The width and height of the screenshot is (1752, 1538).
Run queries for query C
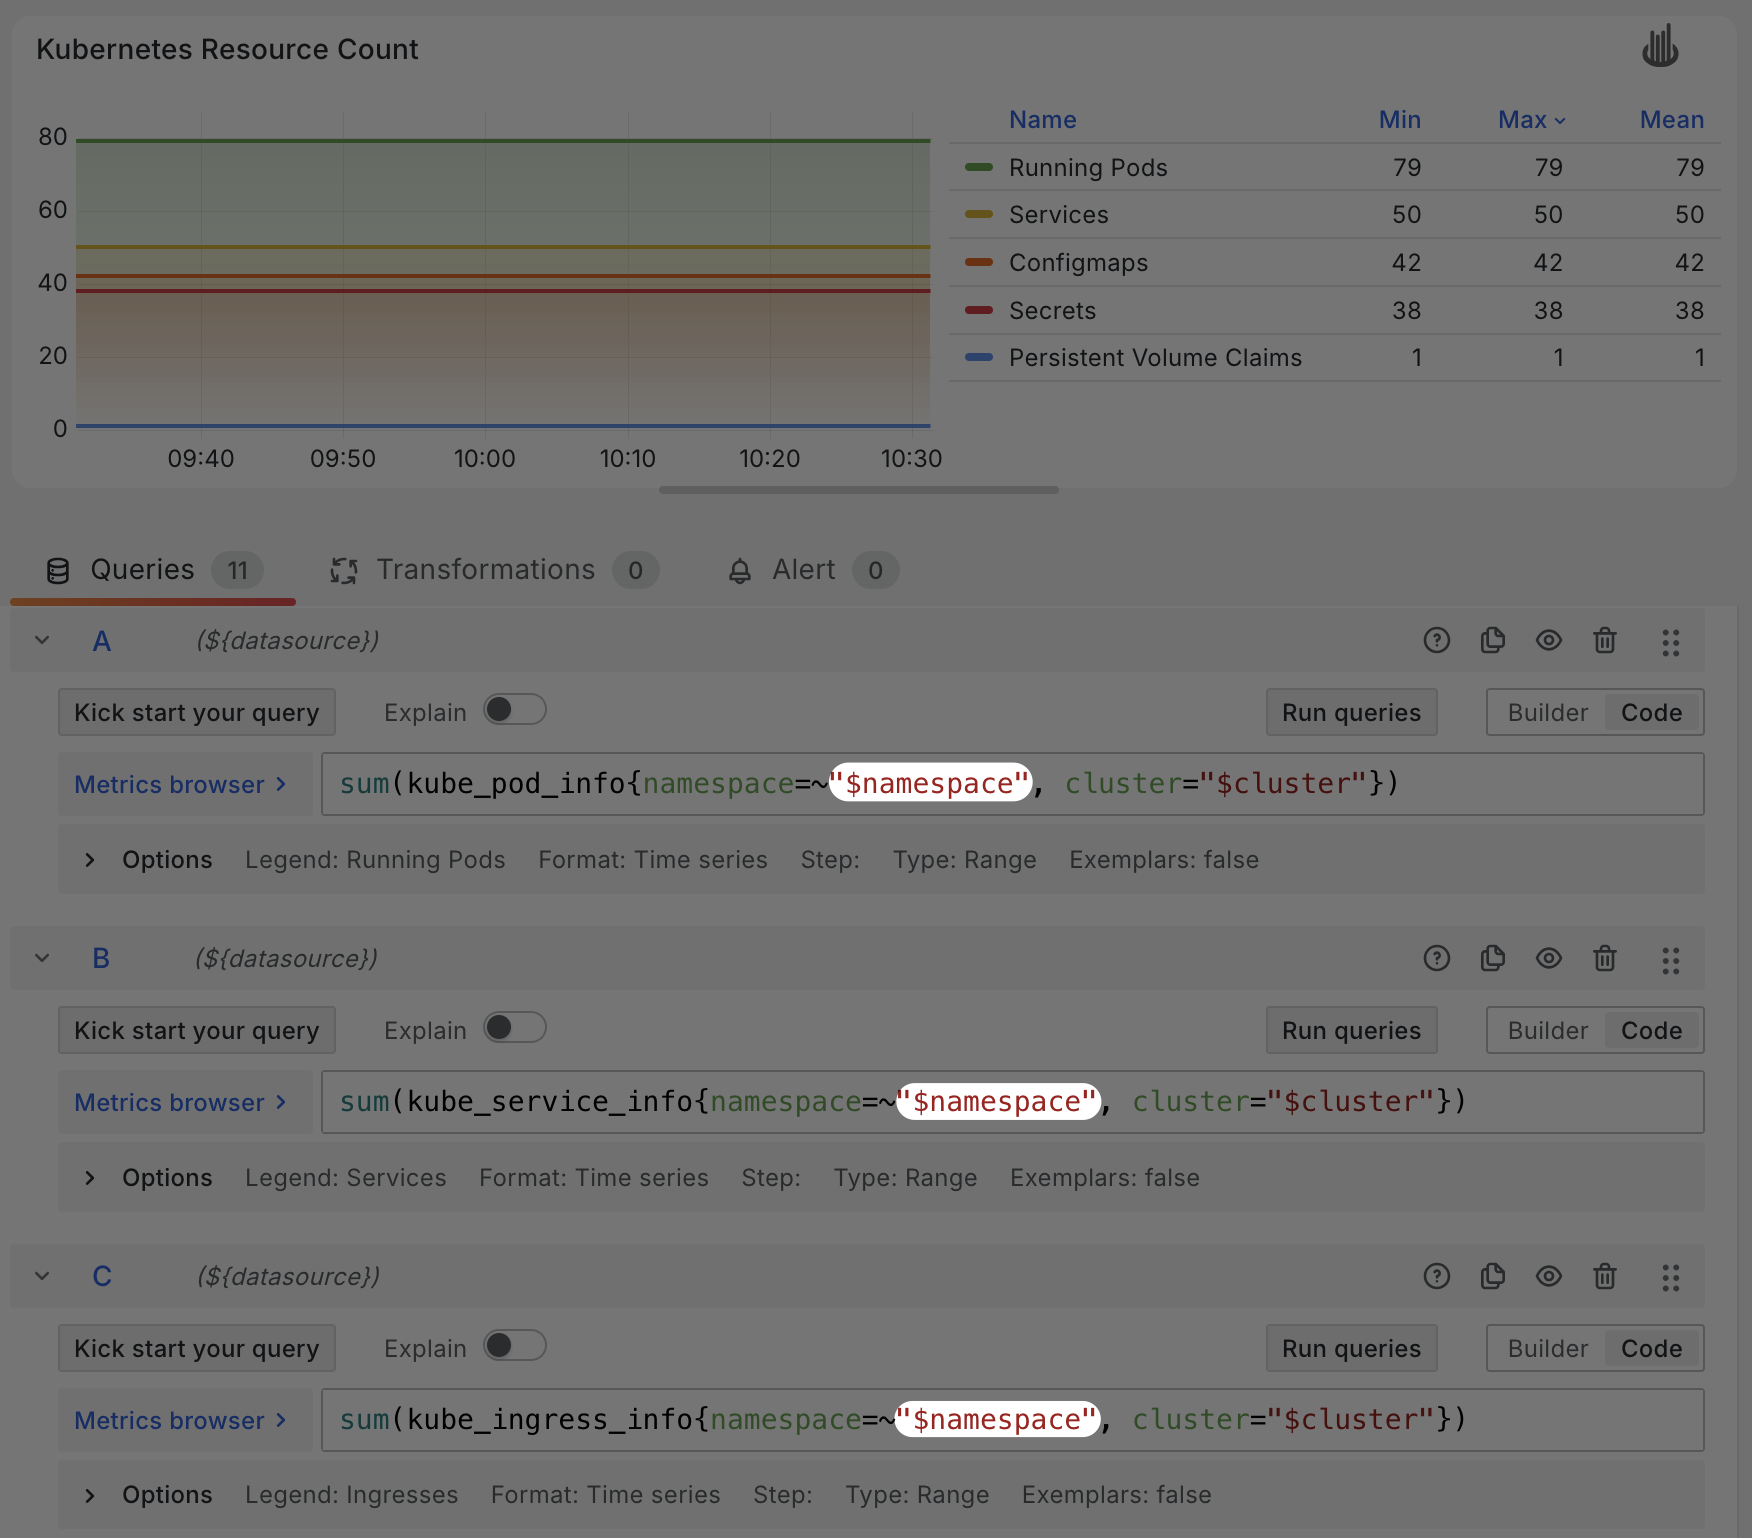pos(1352,1348)
